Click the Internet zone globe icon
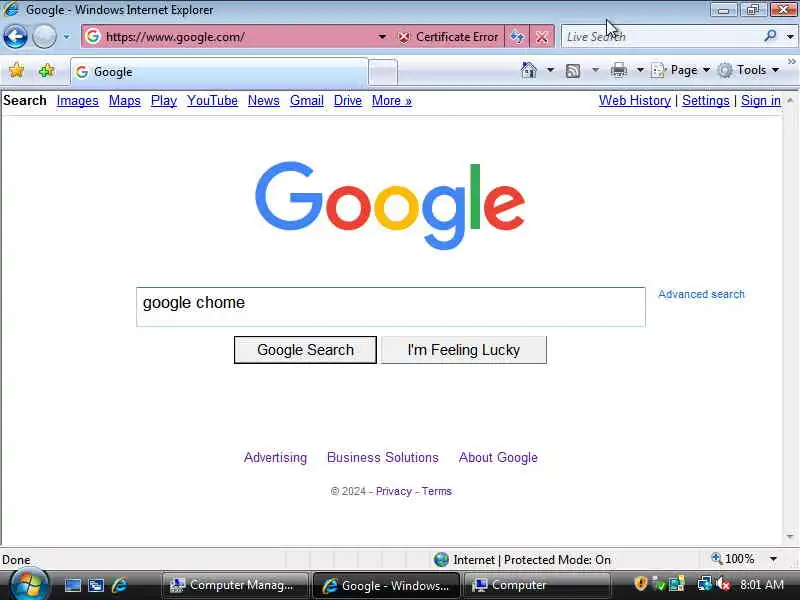The image size is (800, 600). pos(441,560)
